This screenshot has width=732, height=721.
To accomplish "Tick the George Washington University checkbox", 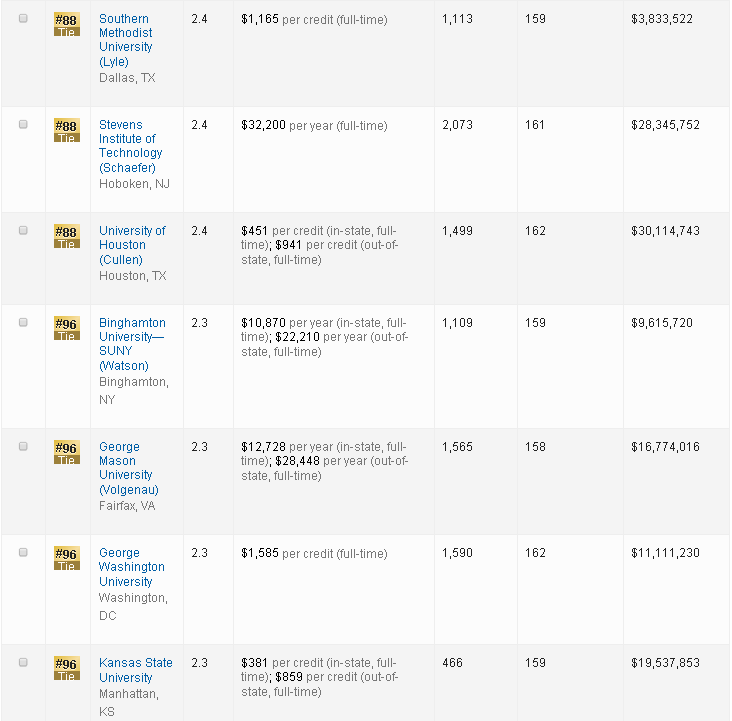I will (x=24, y=553).
